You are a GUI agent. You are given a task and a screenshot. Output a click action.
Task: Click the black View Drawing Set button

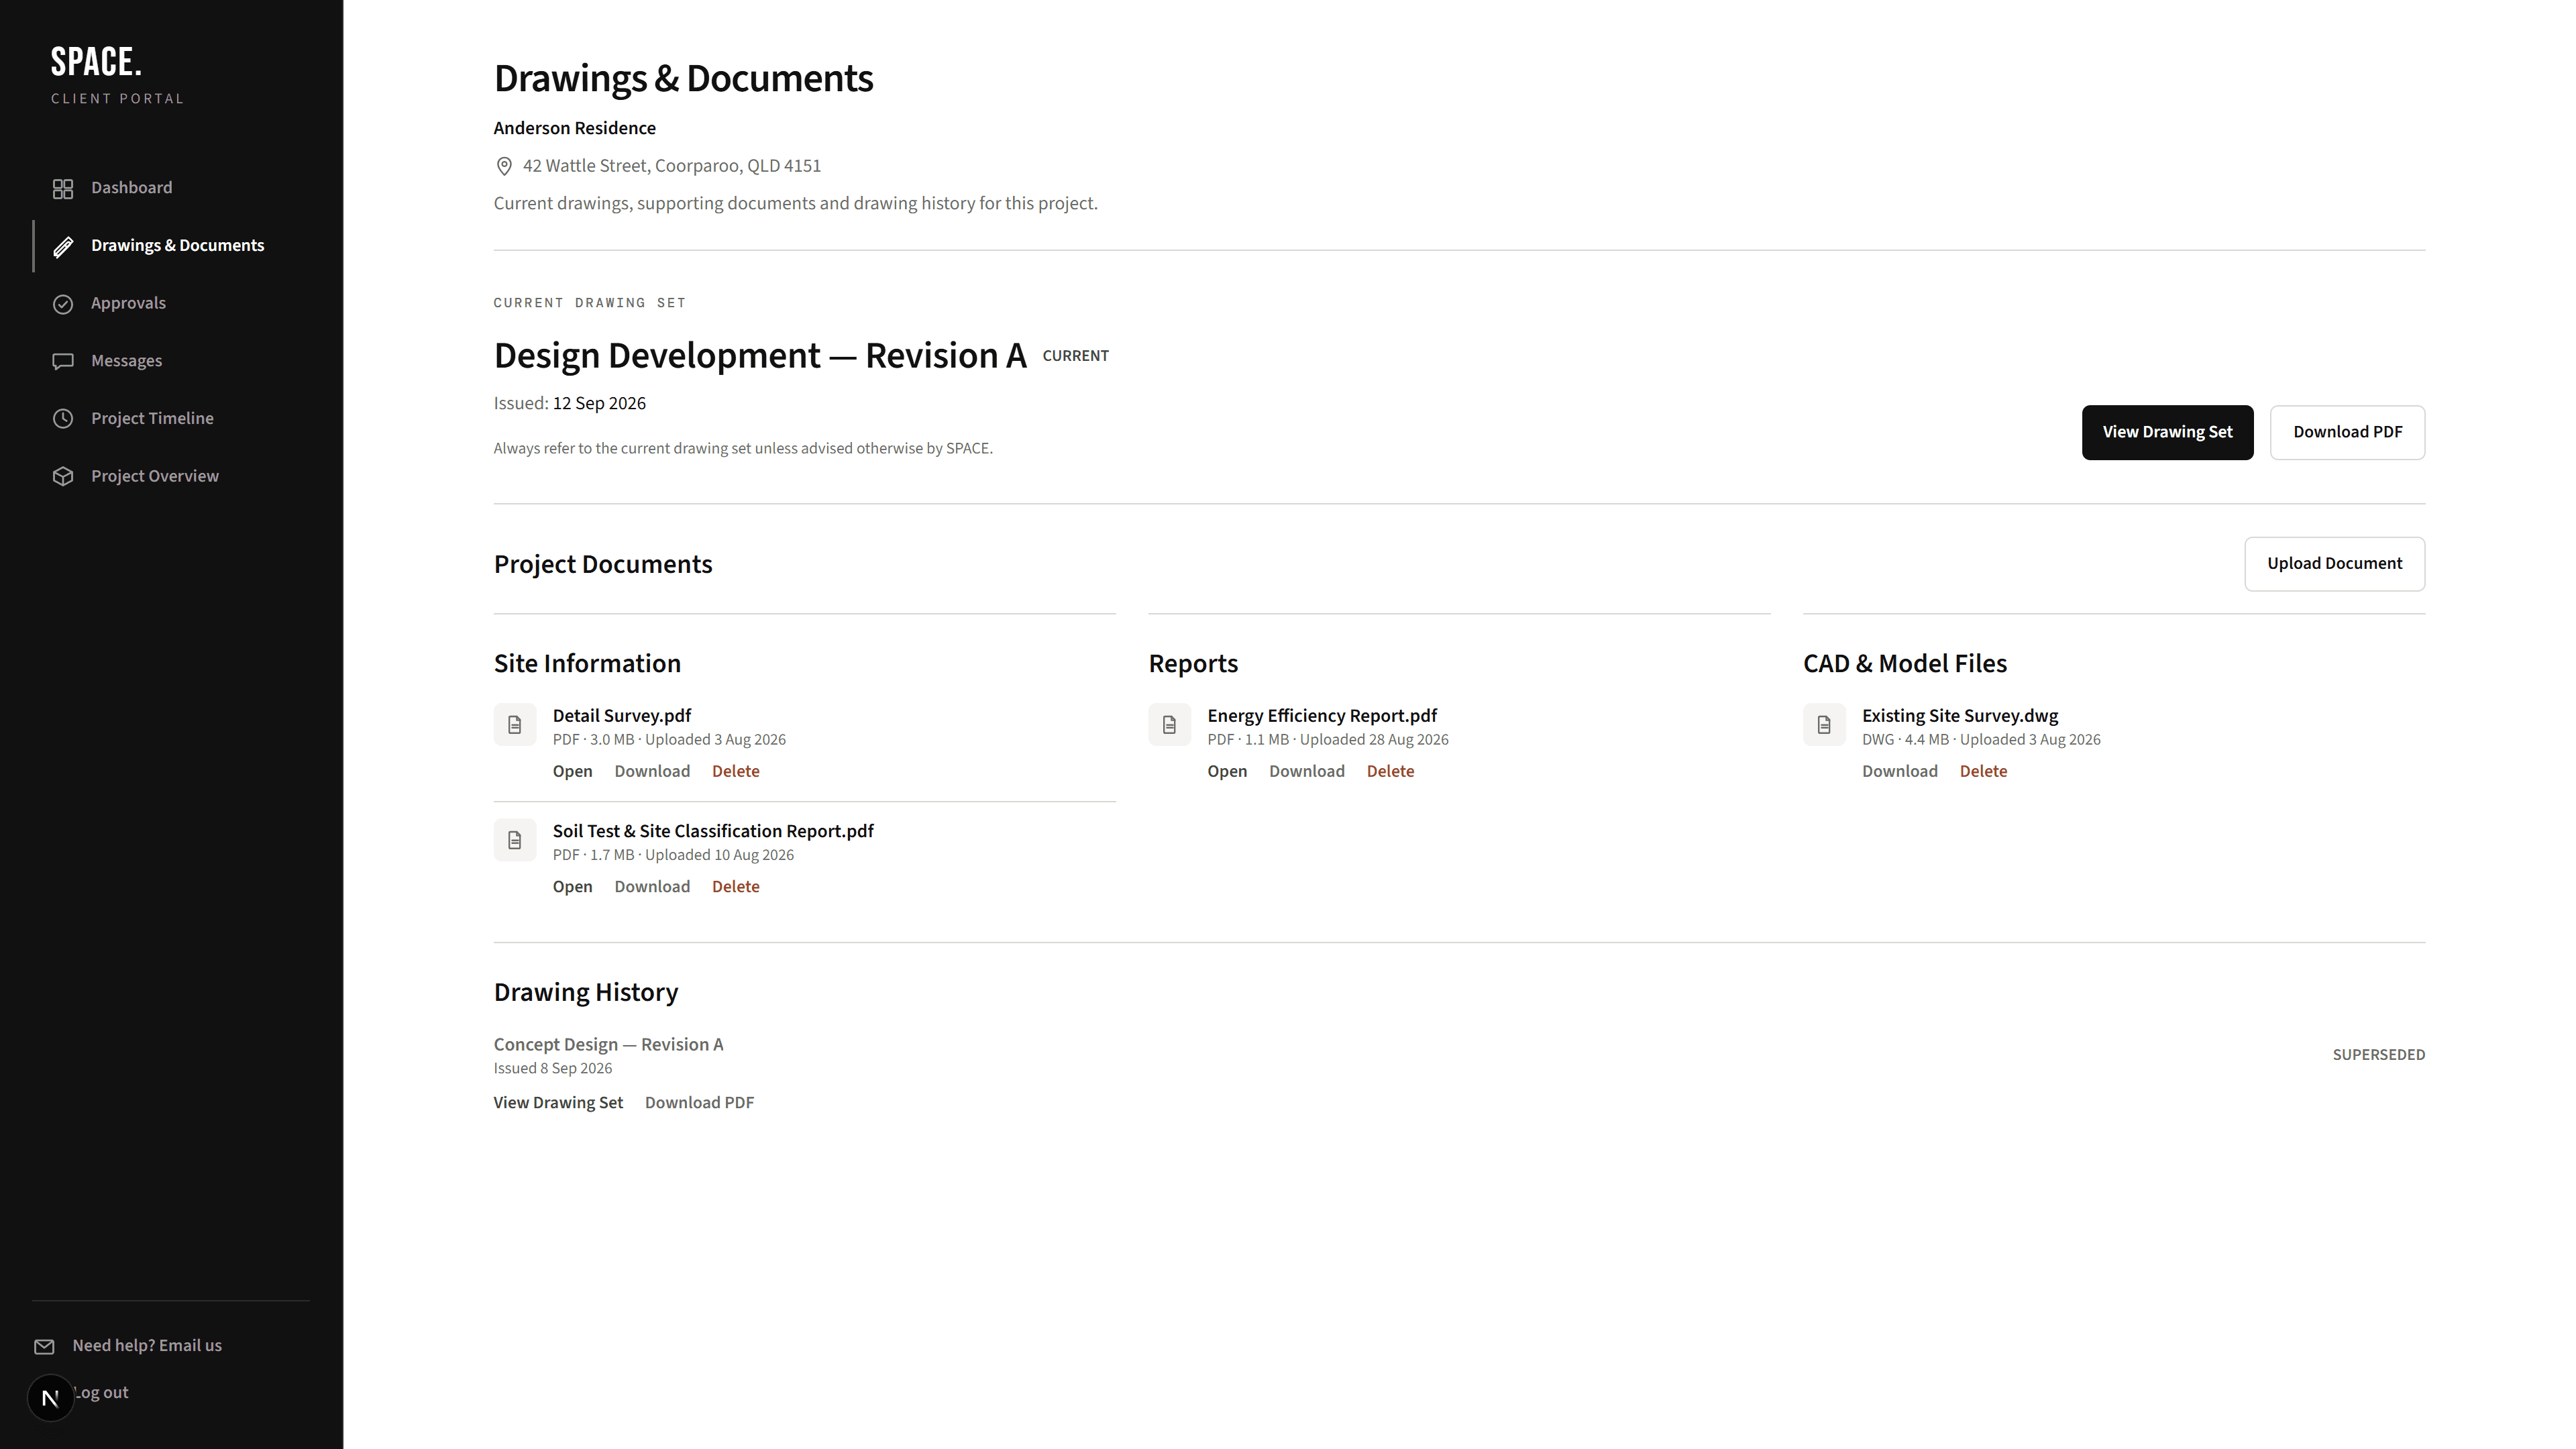(x=2167, y=432)
